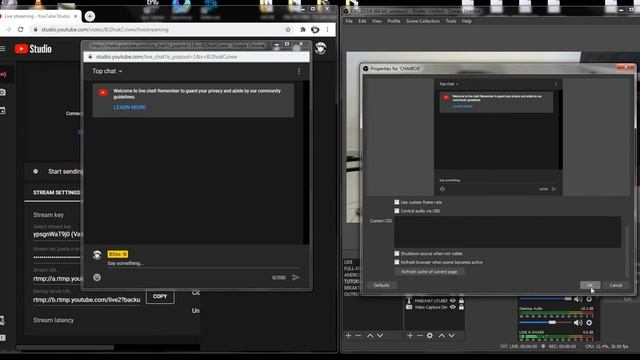The image size is (640, 360).
Task: Check Refresh browser when scene becomes active
Action: click(x=397, y=262)
